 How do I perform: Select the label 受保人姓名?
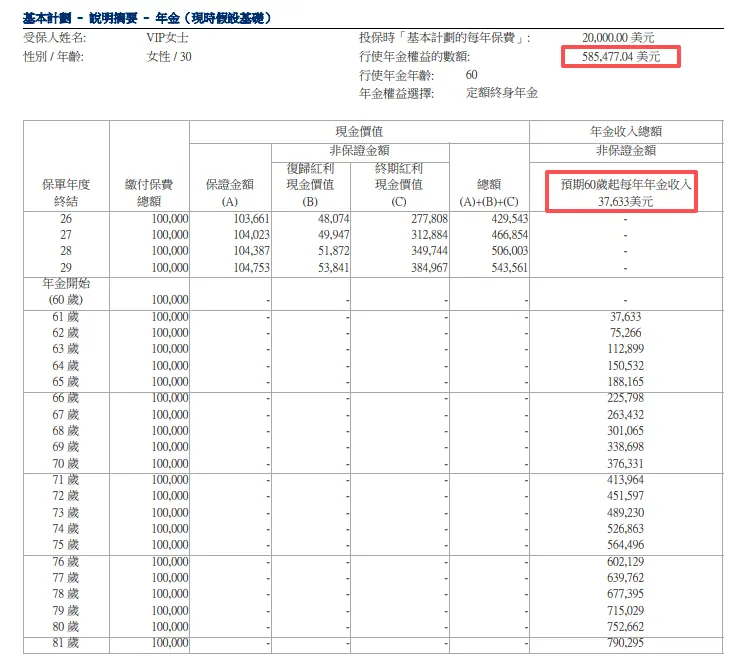54,38
